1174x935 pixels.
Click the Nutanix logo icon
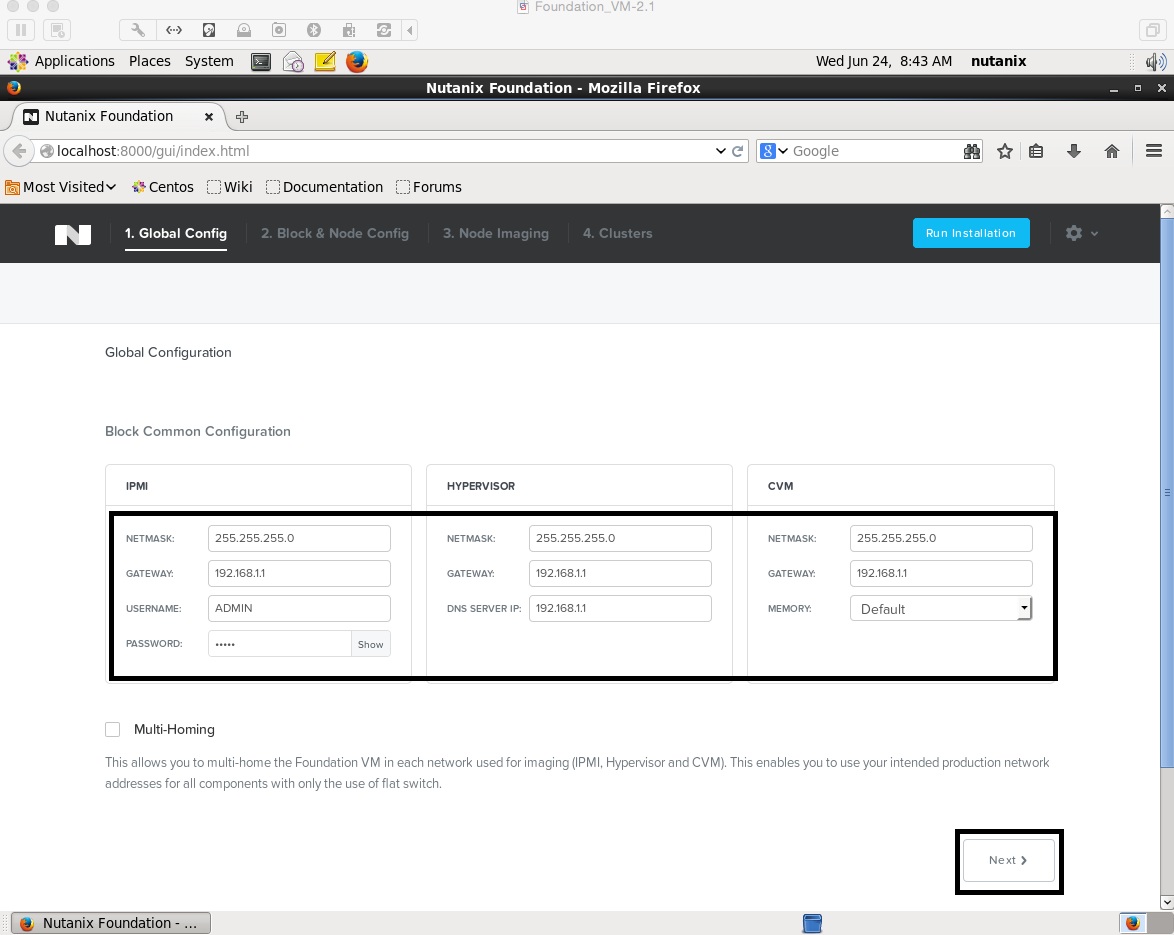point(73,234)
